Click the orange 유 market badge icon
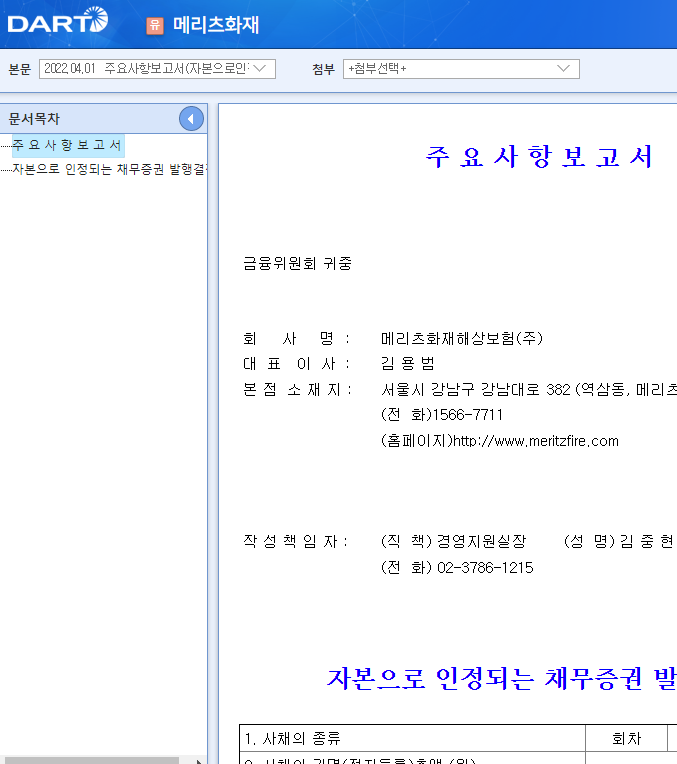 [155, 25]
